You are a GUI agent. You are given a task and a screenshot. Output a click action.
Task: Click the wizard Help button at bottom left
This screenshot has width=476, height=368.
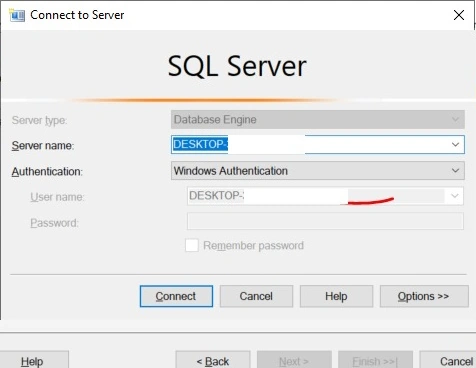[x=33, y=360]
